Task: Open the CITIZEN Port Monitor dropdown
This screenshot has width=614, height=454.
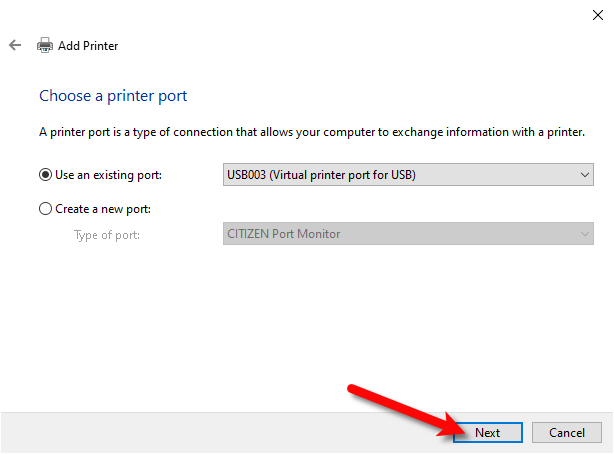Action: (408, 234)
